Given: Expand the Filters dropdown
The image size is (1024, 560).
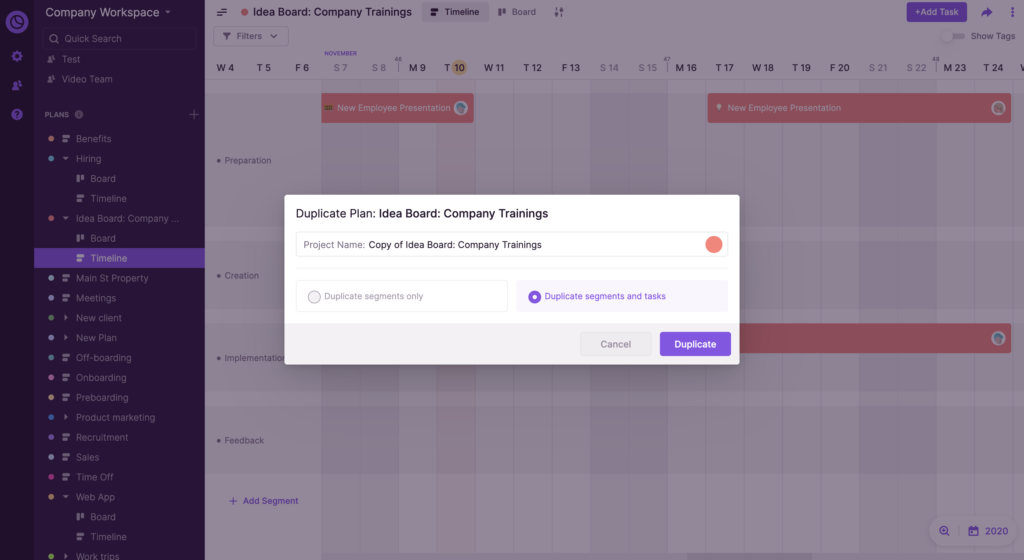Looking at the screenshot, I should (250, 36).
